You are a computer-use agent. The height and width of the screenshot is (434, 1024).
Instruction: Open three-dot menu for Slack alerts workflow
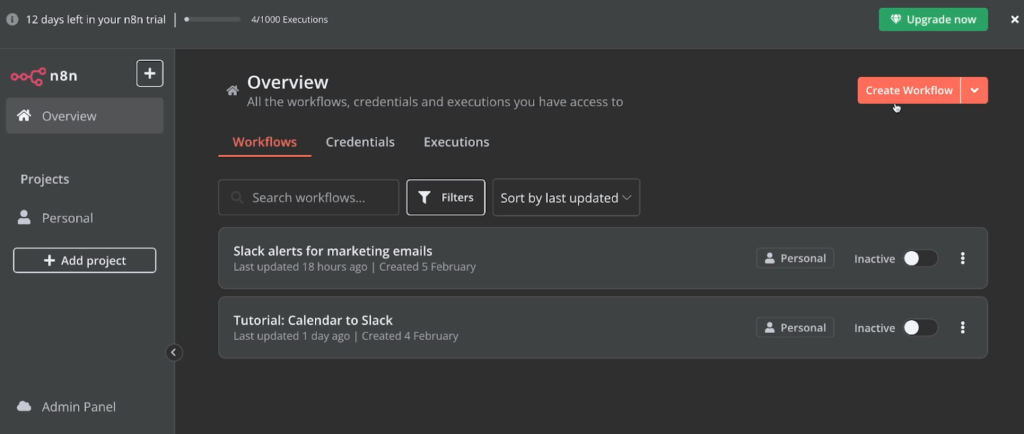[962, 258]
